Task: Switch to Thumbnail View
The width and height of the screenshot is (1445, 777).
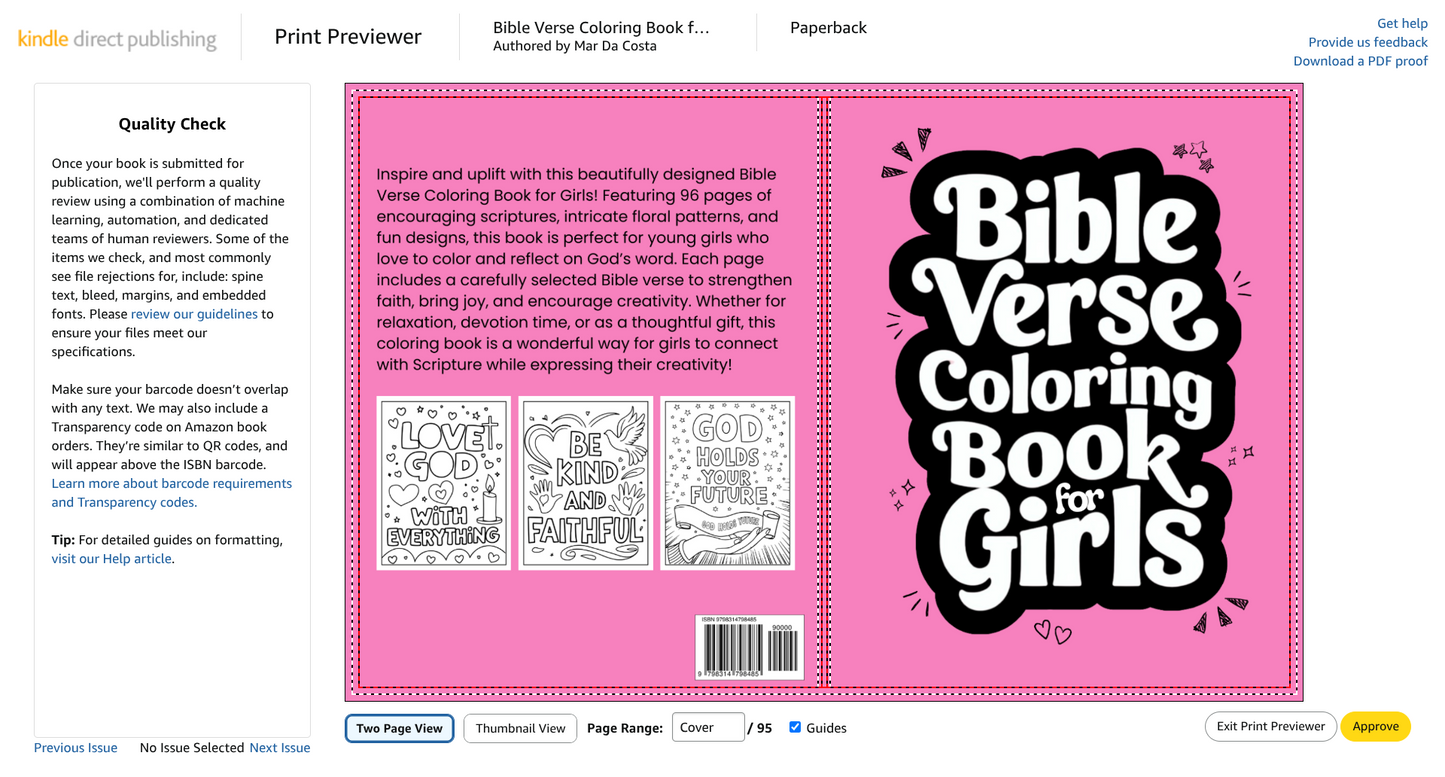Action: point(520,728)
